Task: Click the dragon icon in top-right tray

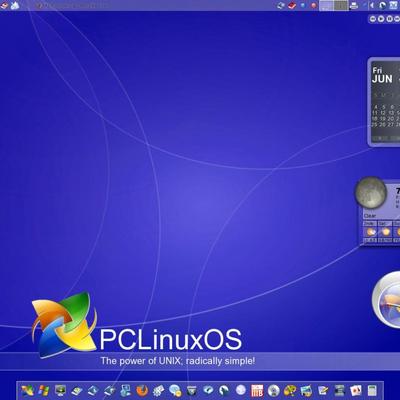Action: tap(383, 5)
